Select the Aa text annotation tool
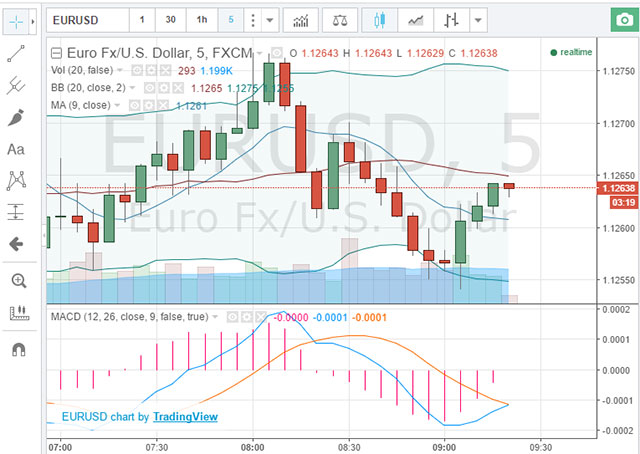640x454 pixels. [16, 149]
